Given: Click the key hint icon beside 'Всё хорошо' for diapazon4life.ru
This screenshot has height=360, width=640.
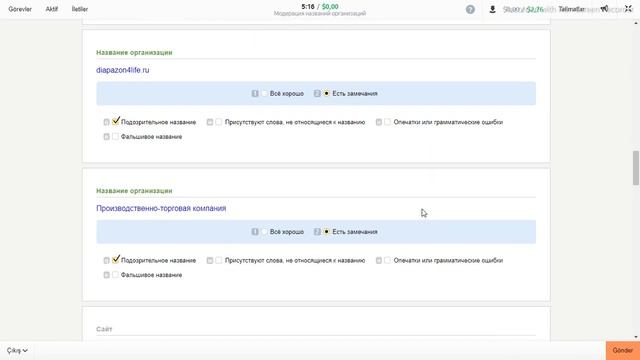Looking at the screenshot, I should (255, 93).
